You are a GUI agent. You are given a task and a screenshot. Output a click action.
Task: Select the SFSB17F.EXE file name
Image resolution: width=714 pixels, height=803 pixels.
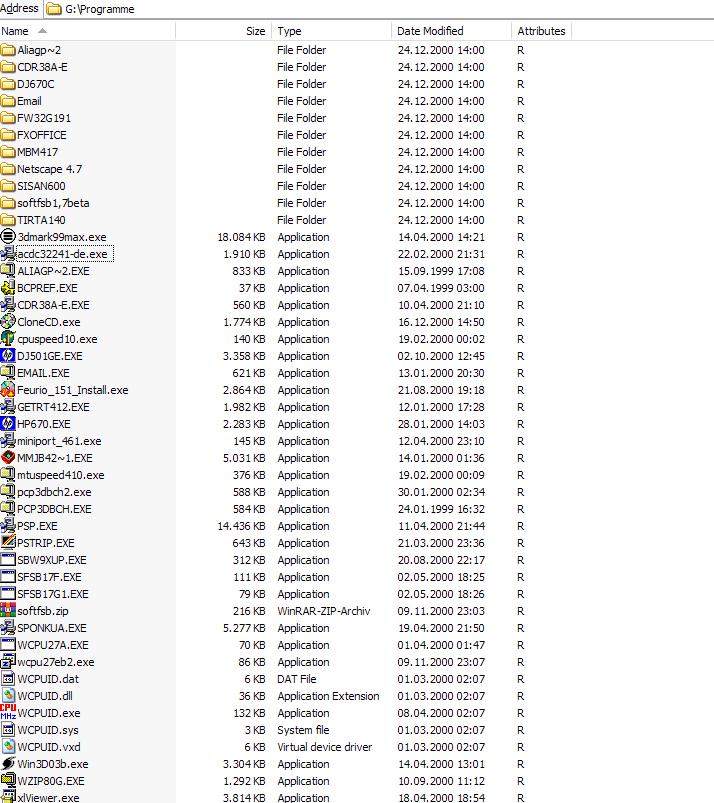point(49,577)
